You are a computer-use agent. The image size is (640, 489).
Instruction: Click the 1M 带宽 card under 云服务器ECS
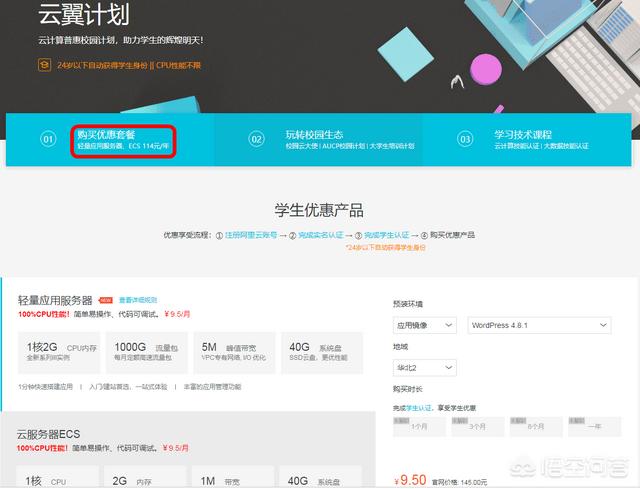[233, 477]
